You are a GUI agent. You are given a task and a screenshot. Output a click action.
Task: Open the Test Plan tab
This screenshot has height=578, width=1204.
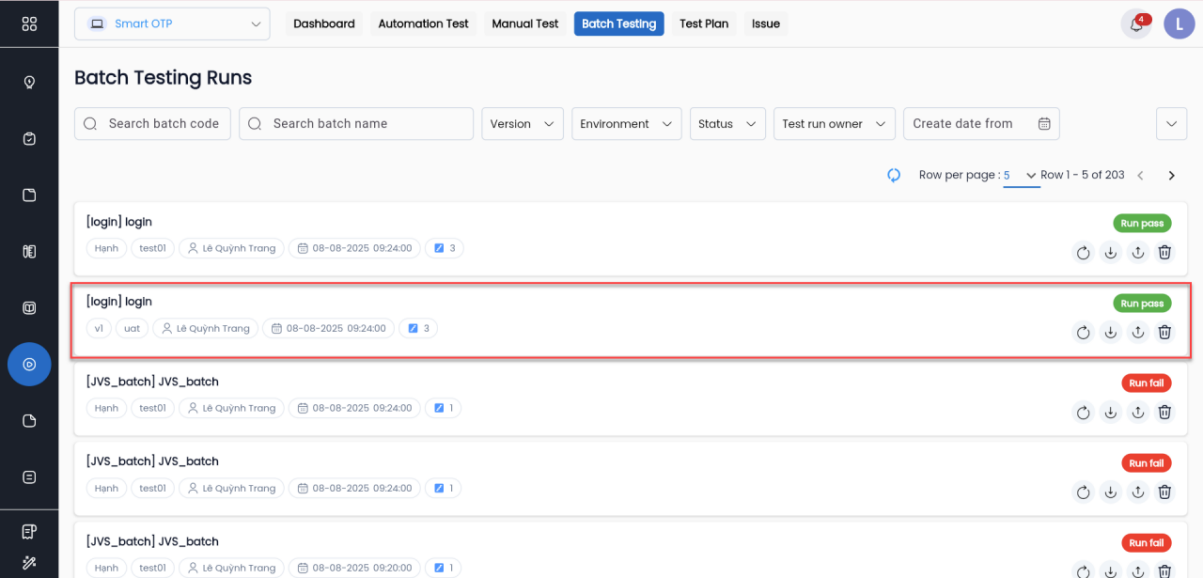pyautogui.click(x=704, y=24)
